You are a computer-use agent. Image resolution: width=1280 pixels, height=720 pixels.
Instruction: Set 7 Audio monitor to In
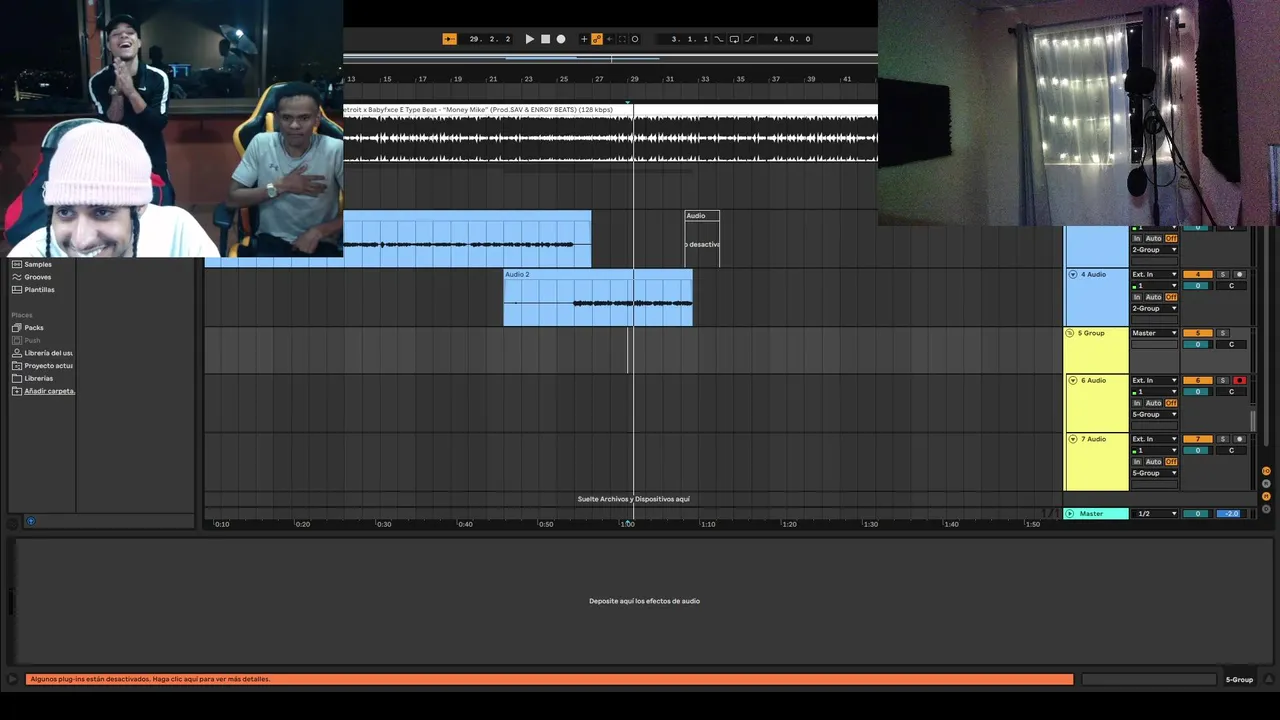tap(1137, 461)
